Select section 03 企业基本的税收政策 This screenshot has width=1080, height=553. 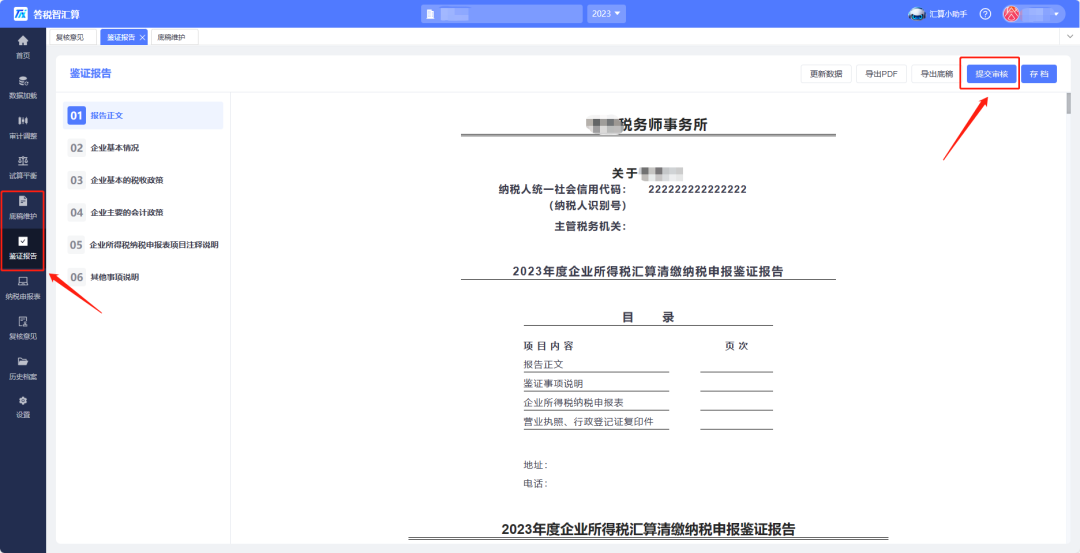(143, 180)
